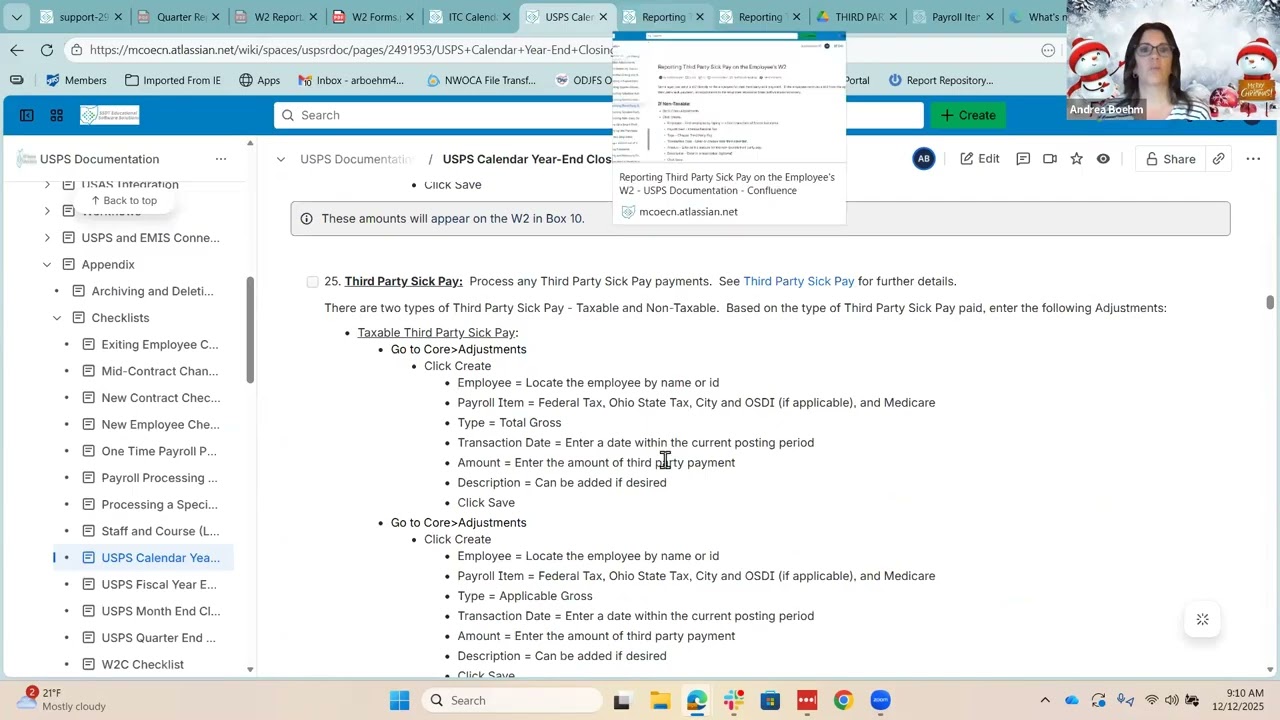Open USPS Documentation breadcrumb link
This screenshot has width=1280, height=720.
click(x=356, y=159)
